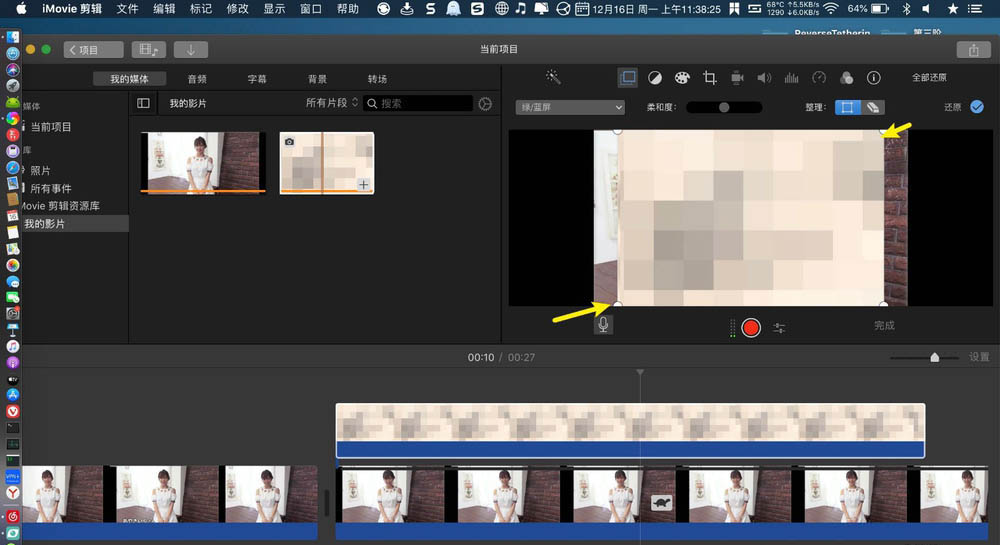Image resolution: width=1000 pixels, height=545 pixels.
Task: Select the crop-frame cleanup toggle
Action: point(847,107)
